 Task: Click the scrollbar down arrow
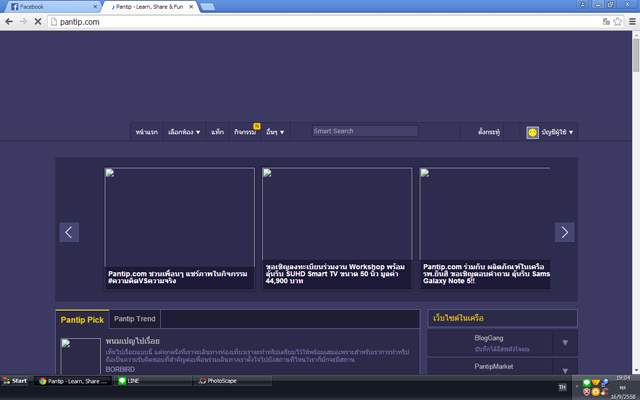(x=636, y=371)
